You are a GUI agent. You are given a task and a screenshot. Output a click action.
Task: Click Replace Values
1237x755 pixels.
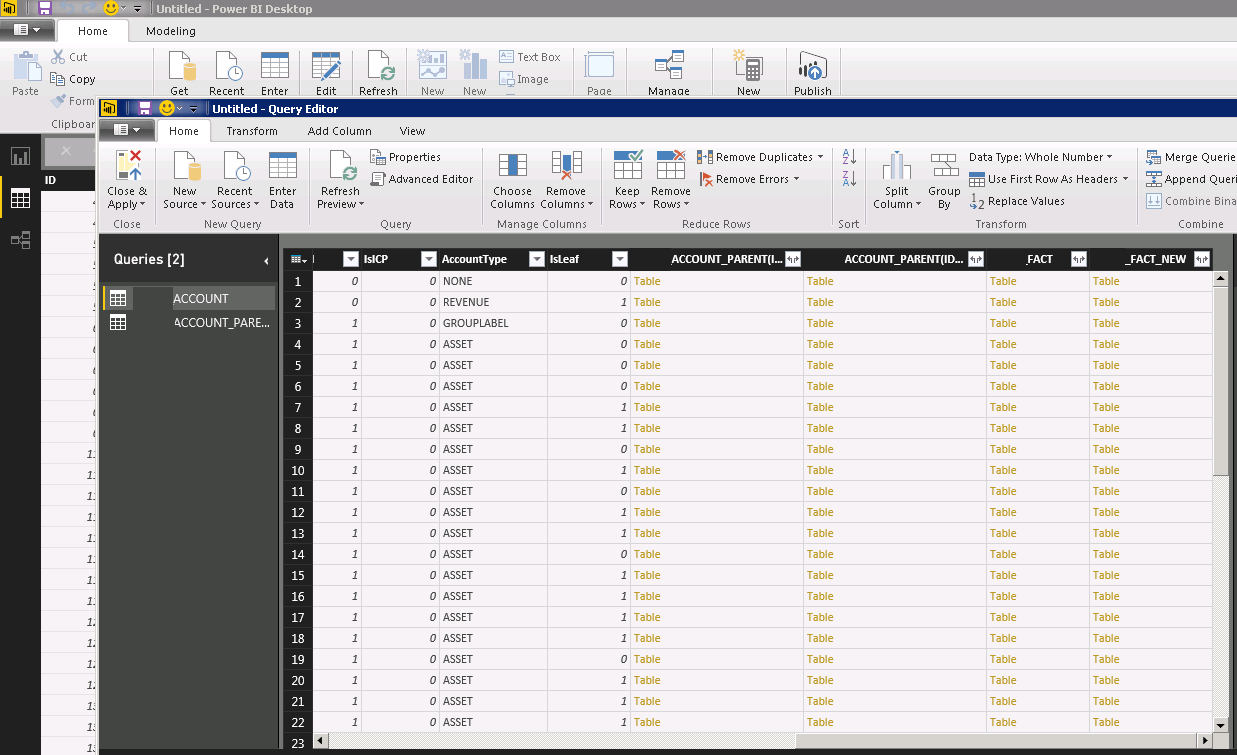point(1017,201)
